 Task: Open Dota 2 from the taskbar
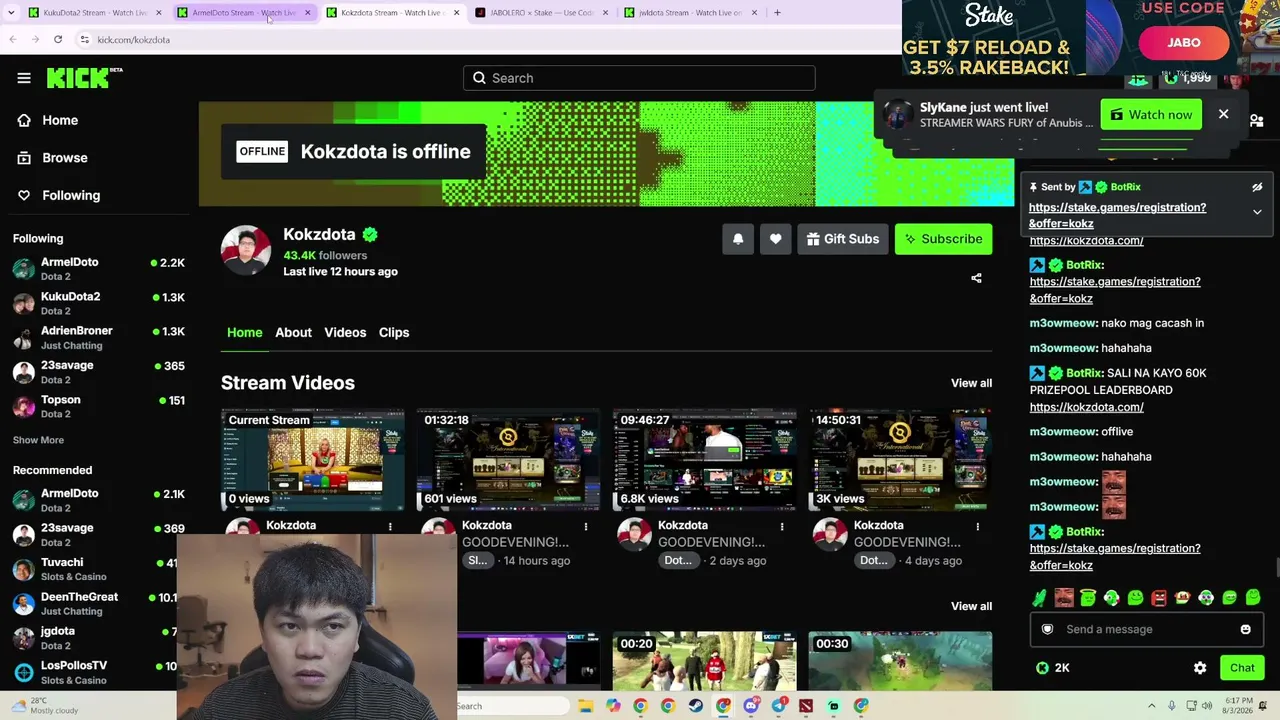pos(806,706)
